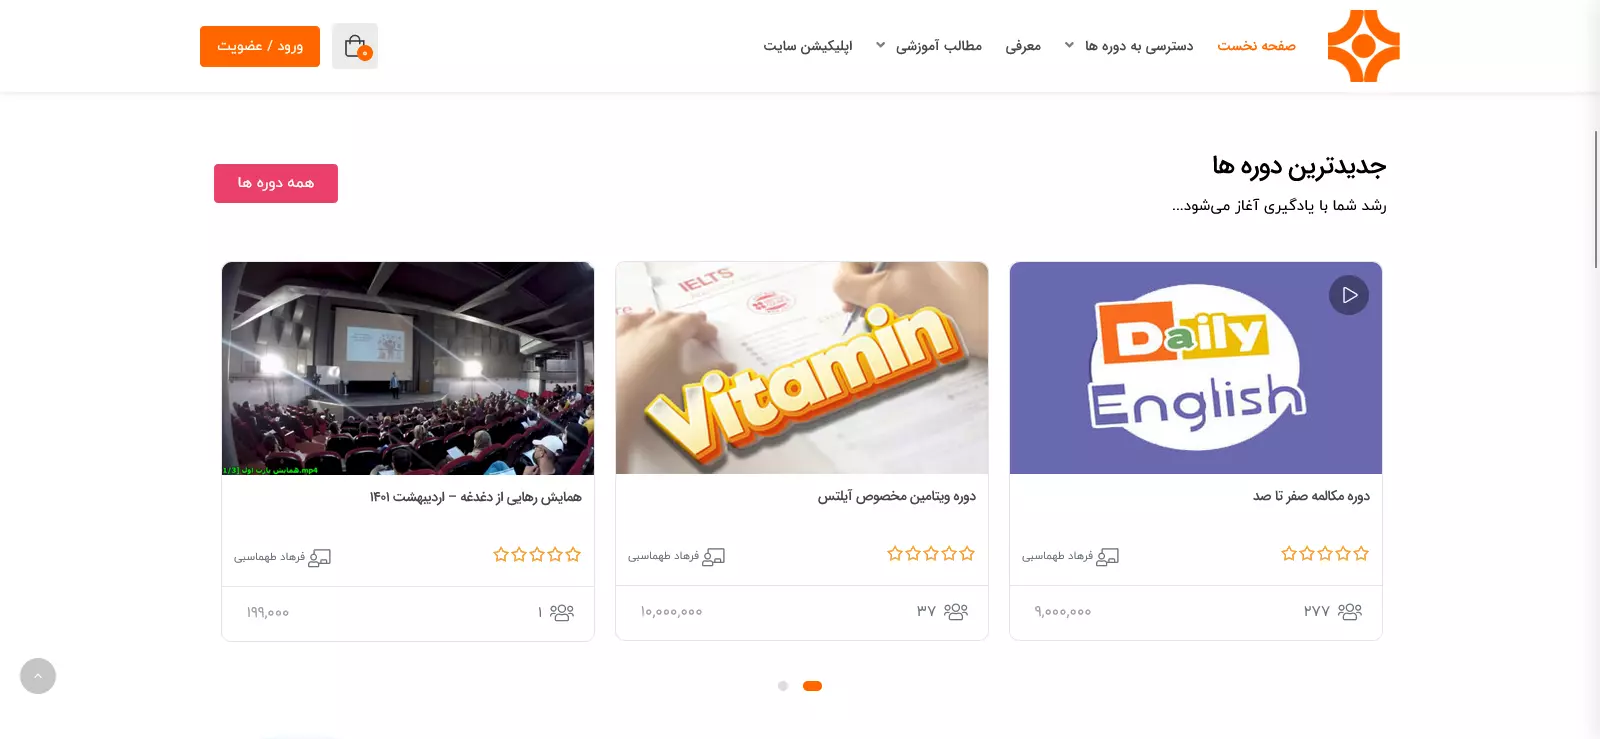The image size is (1600, 739).
Task: Click students icon on Vitamin IELTS card
Action: point(956,611)
